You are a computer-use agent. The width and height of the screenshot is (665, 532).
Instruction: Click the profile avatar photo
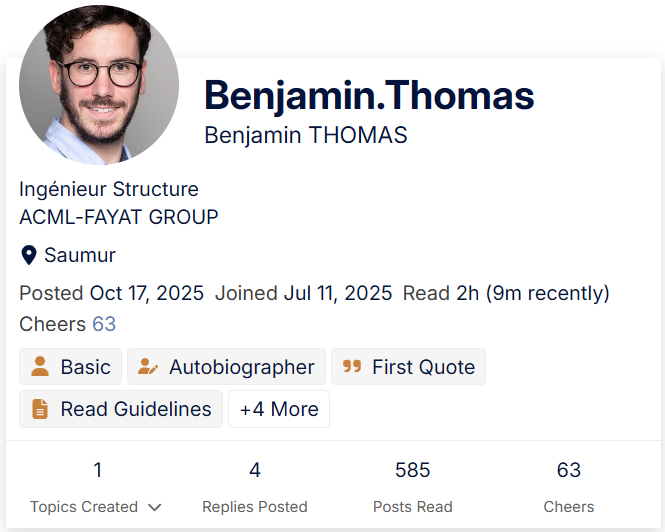99,84
